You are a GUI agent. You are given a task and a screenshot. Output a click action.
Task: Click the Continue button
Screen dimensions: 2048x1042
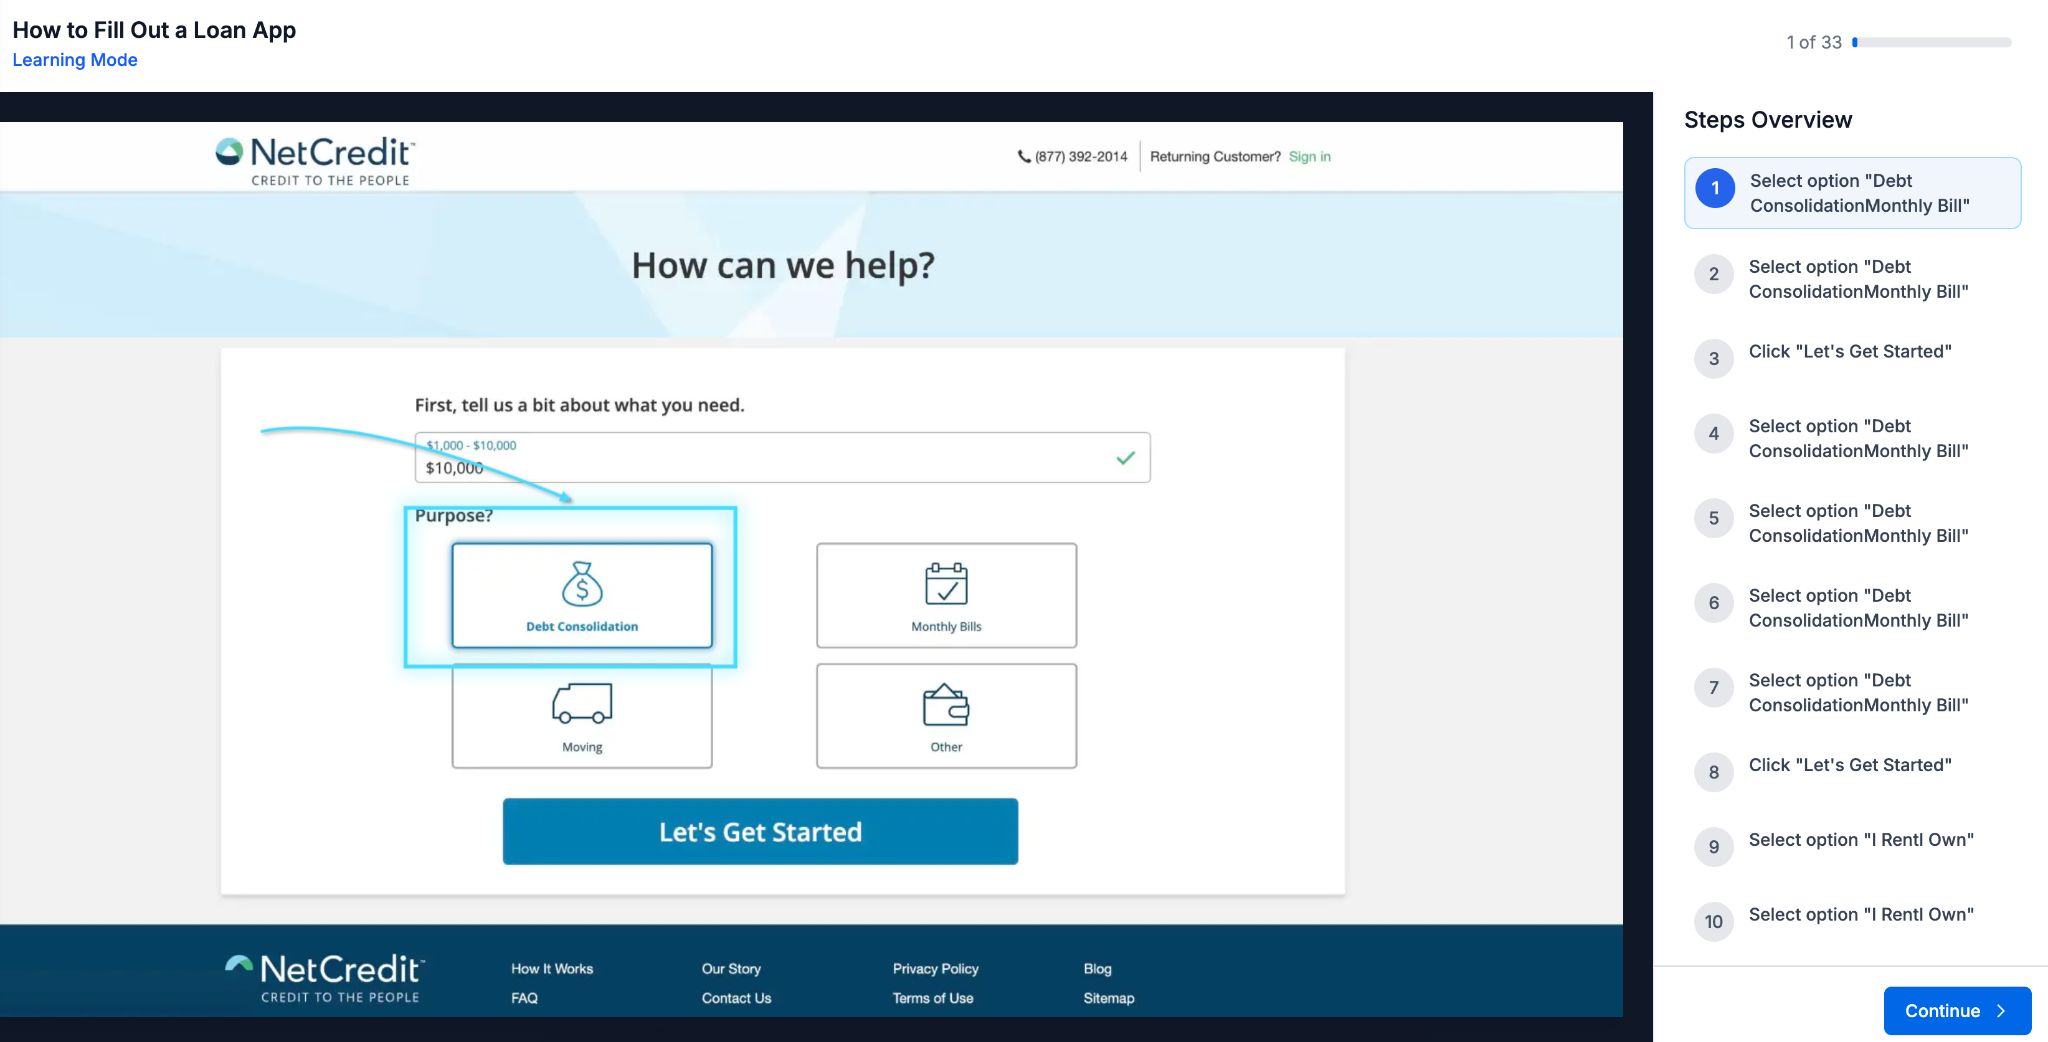[x=1957, y=1011]
